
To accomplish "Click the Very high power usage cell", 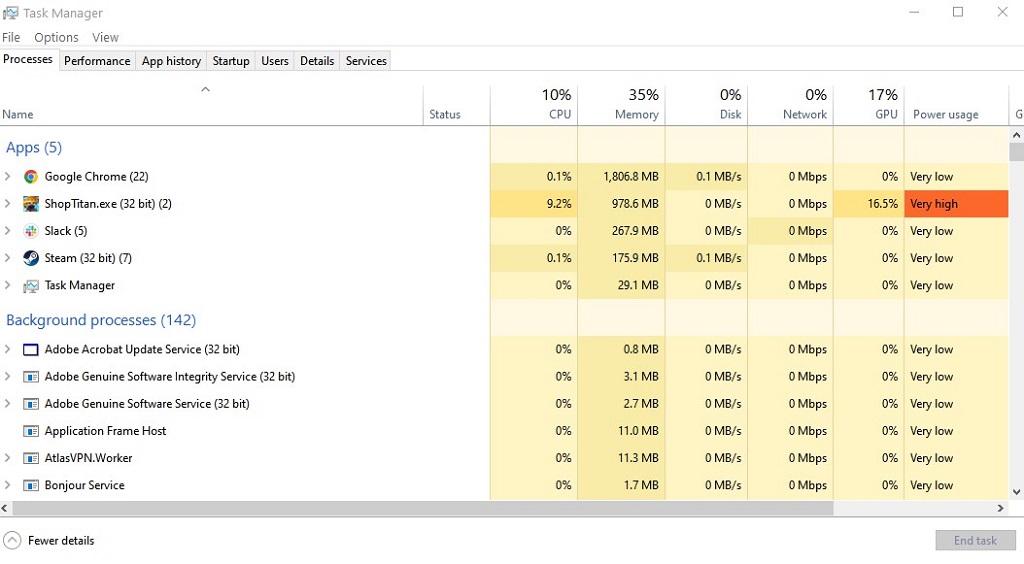I will (957, 204).
